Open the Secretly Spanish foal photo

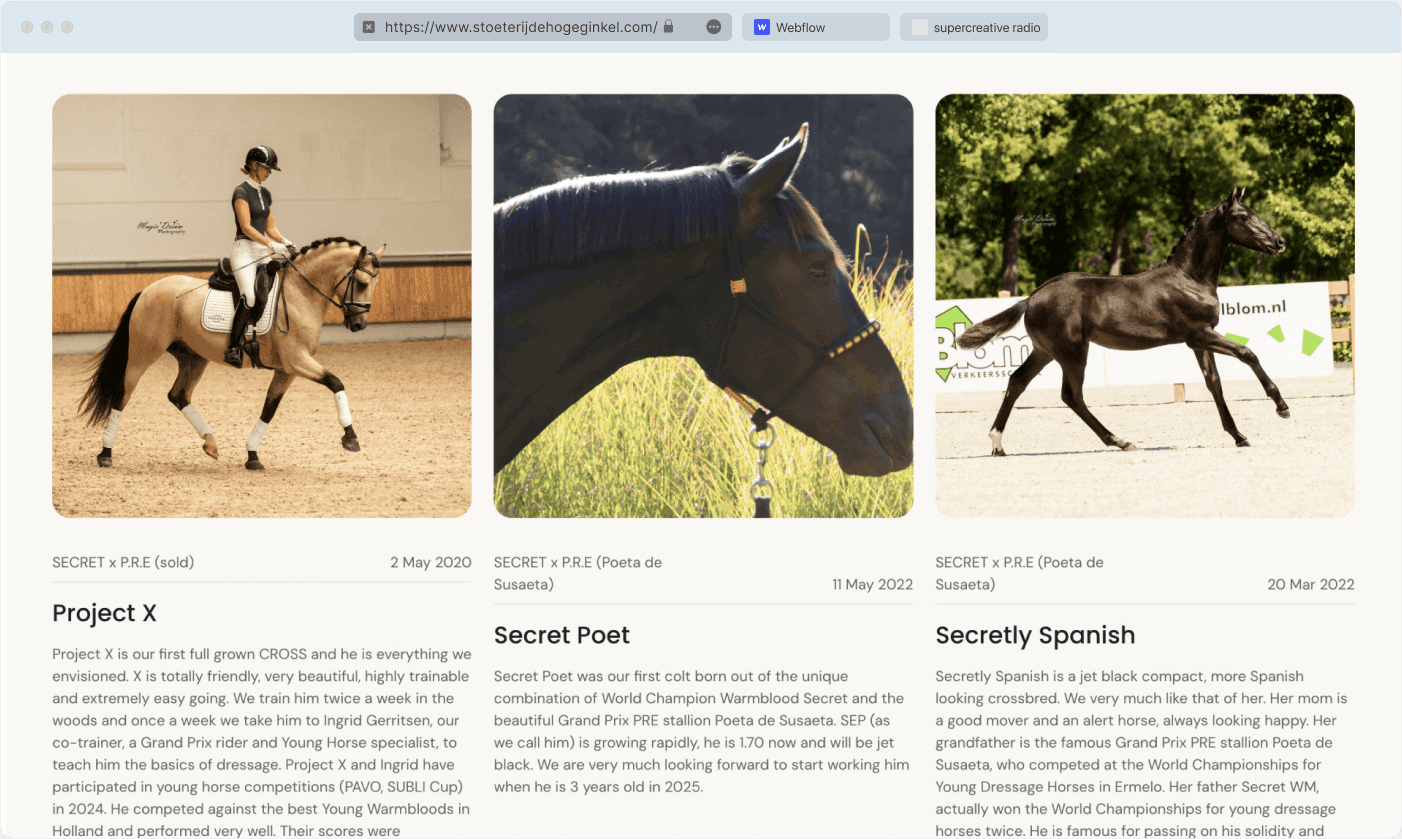click(1145, 306)
